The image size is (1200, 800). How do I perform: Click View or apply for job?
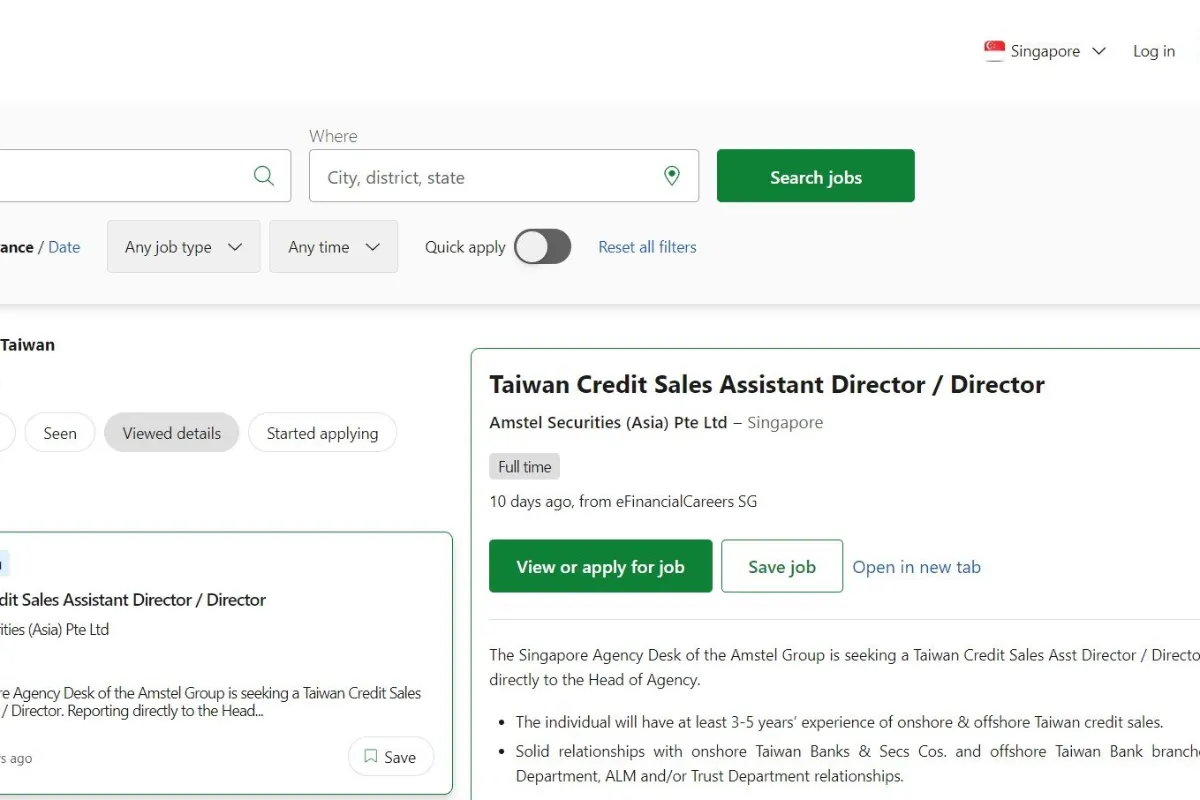601,567
